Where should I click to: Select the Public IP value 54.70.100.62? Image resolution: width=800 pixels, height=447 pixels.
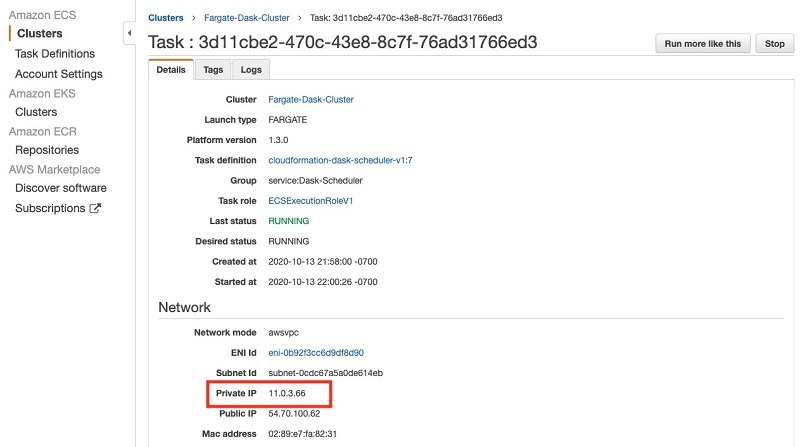click(294, 413)
